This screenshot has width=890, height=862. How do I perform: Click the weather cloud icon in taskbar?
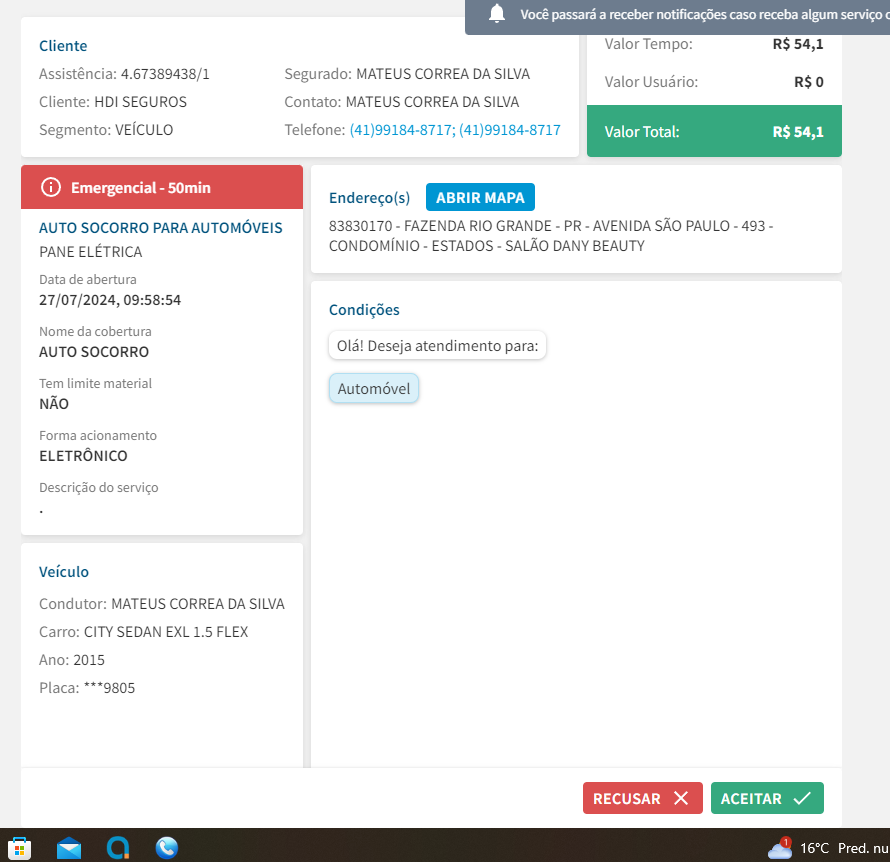pyautogui.click(x=780, y=848)
